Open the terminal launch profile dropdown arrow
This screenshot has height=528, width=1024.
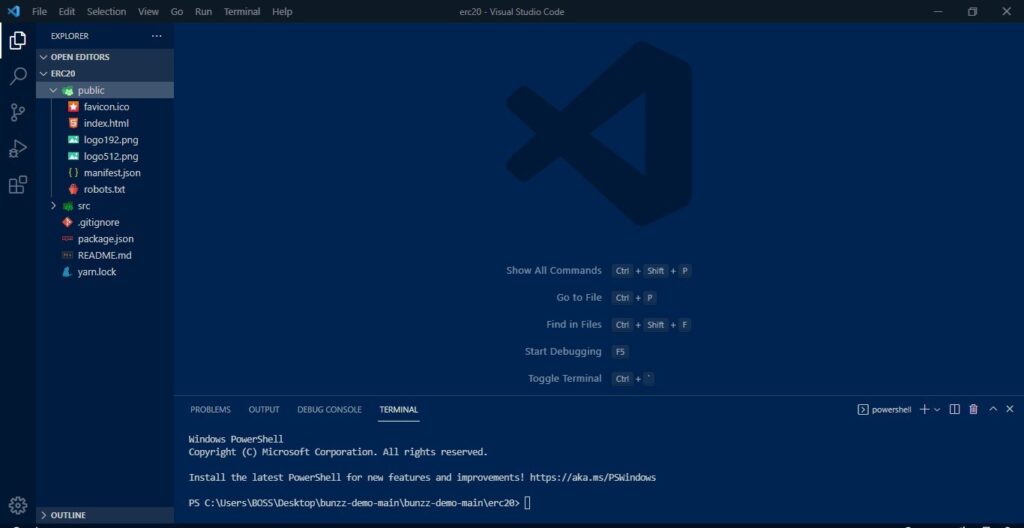[x=936, y=409]
